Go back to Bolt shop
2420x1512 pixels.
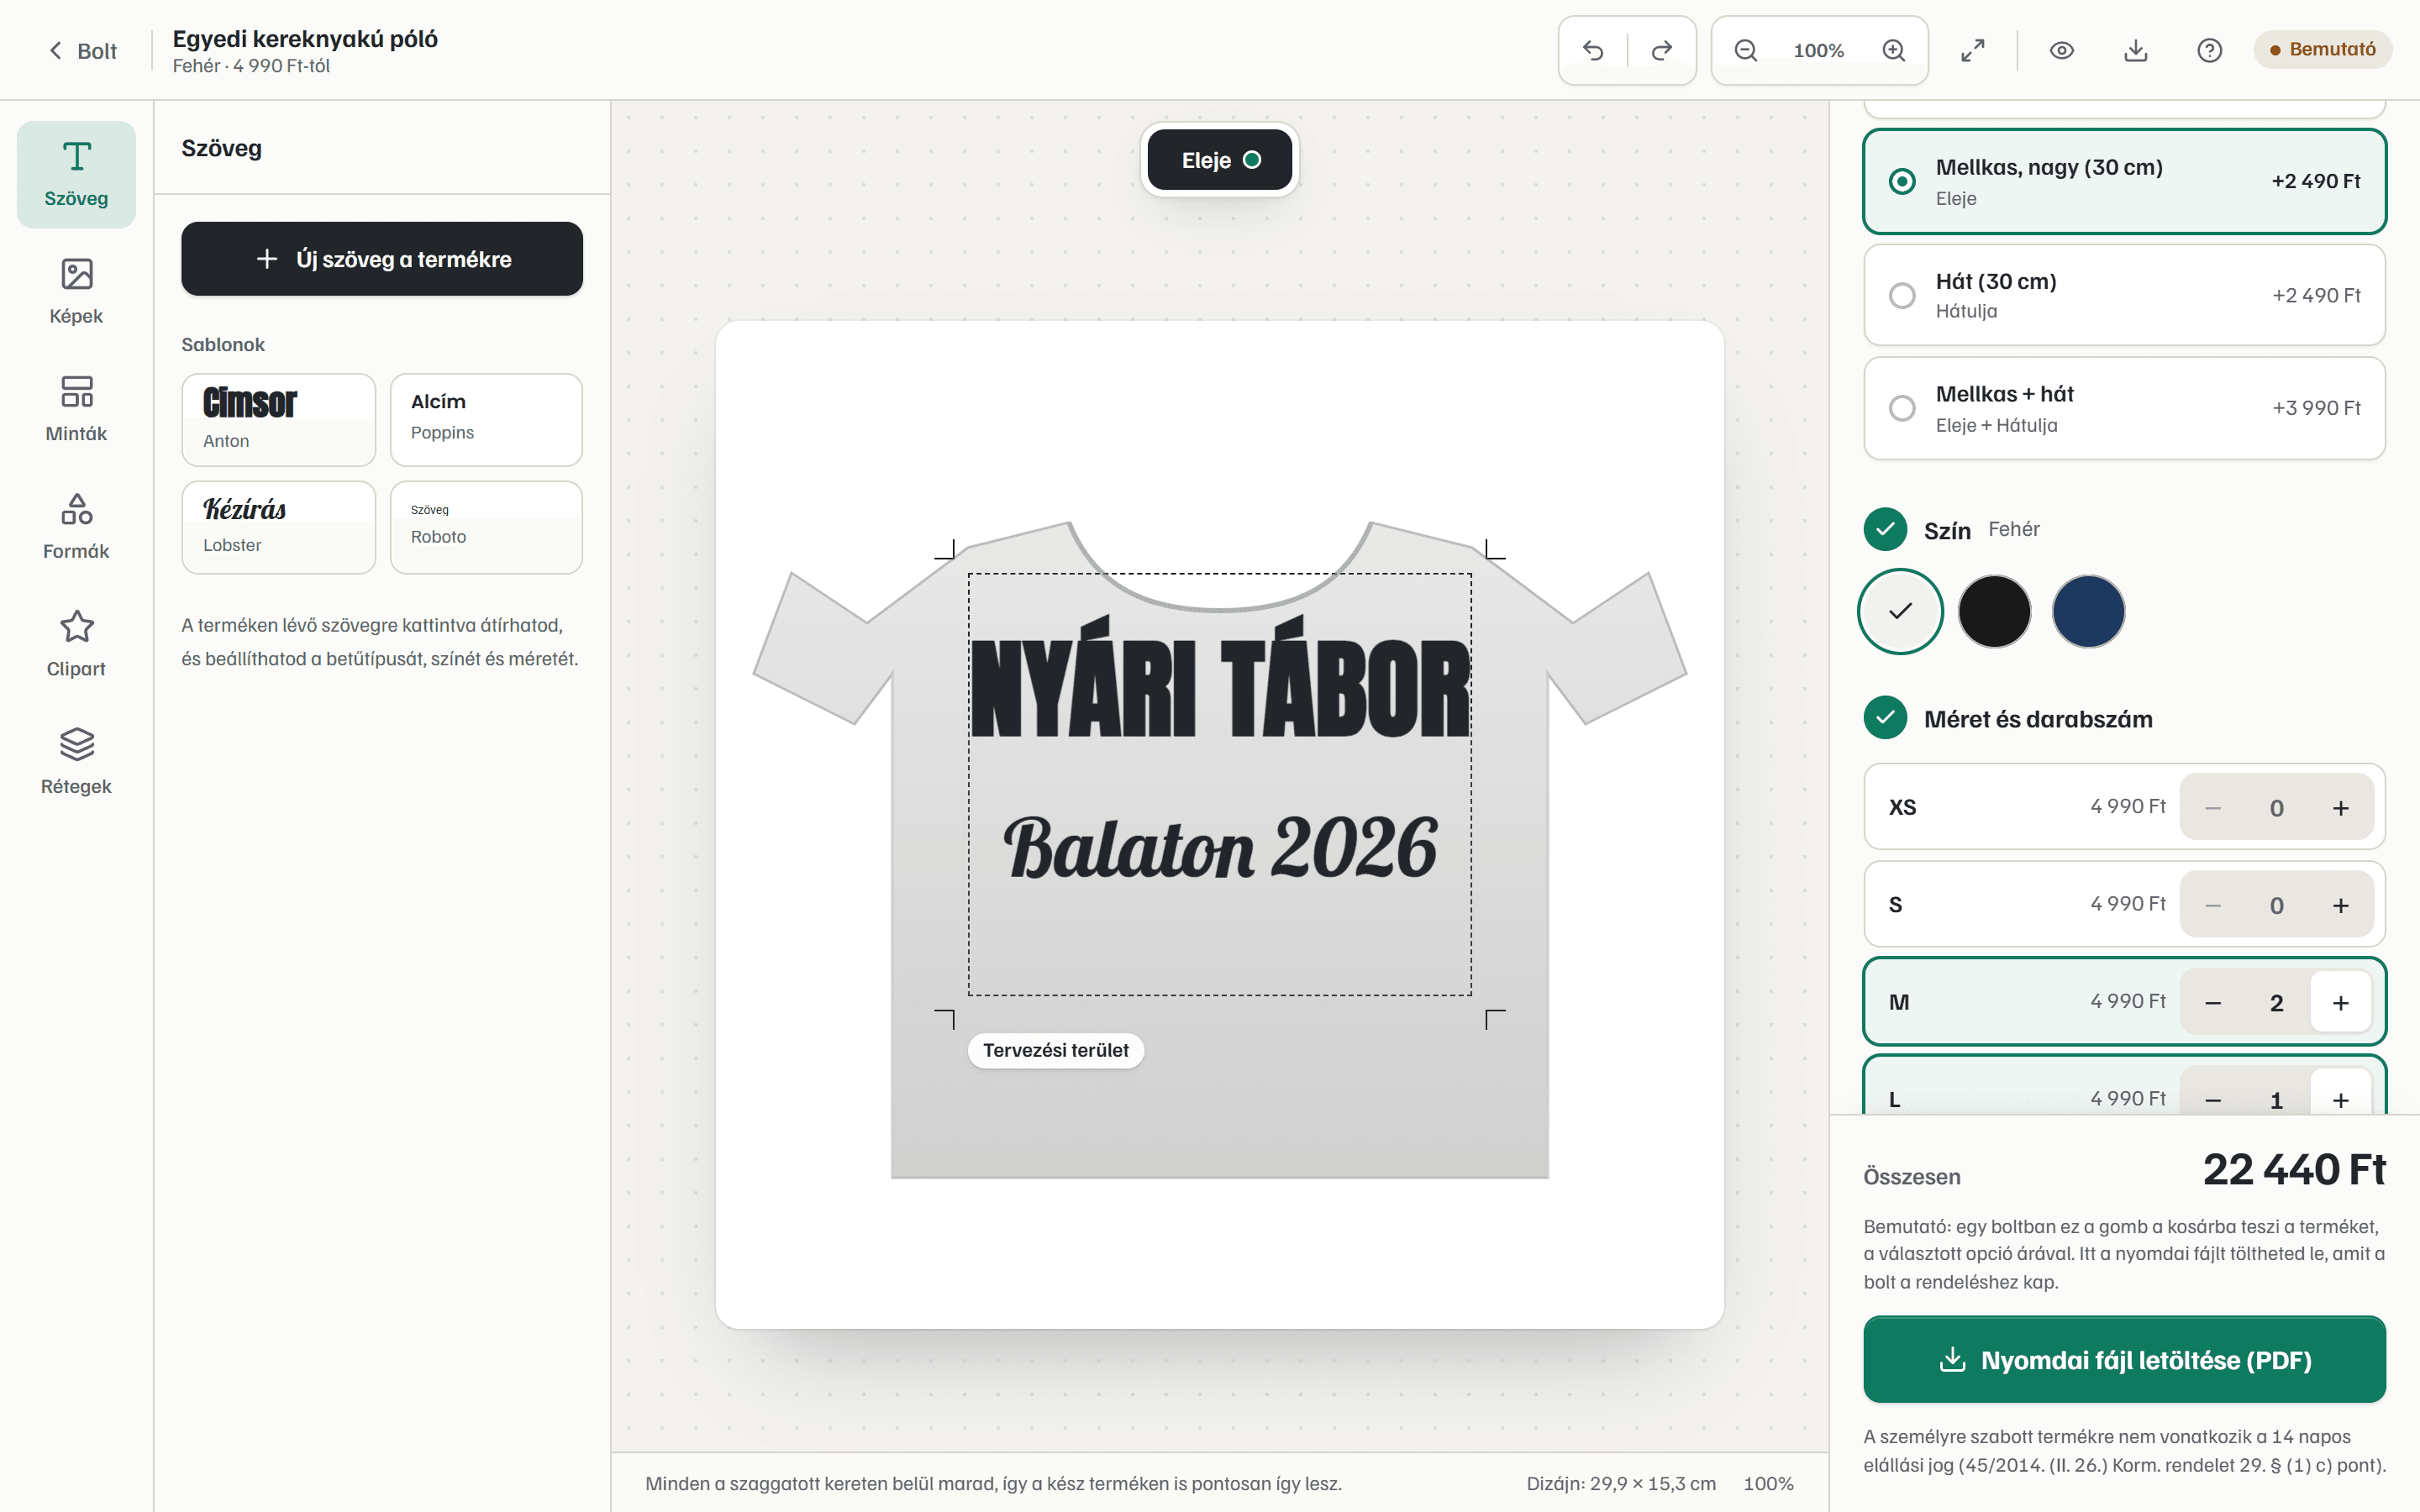click(x=83, y=51)
